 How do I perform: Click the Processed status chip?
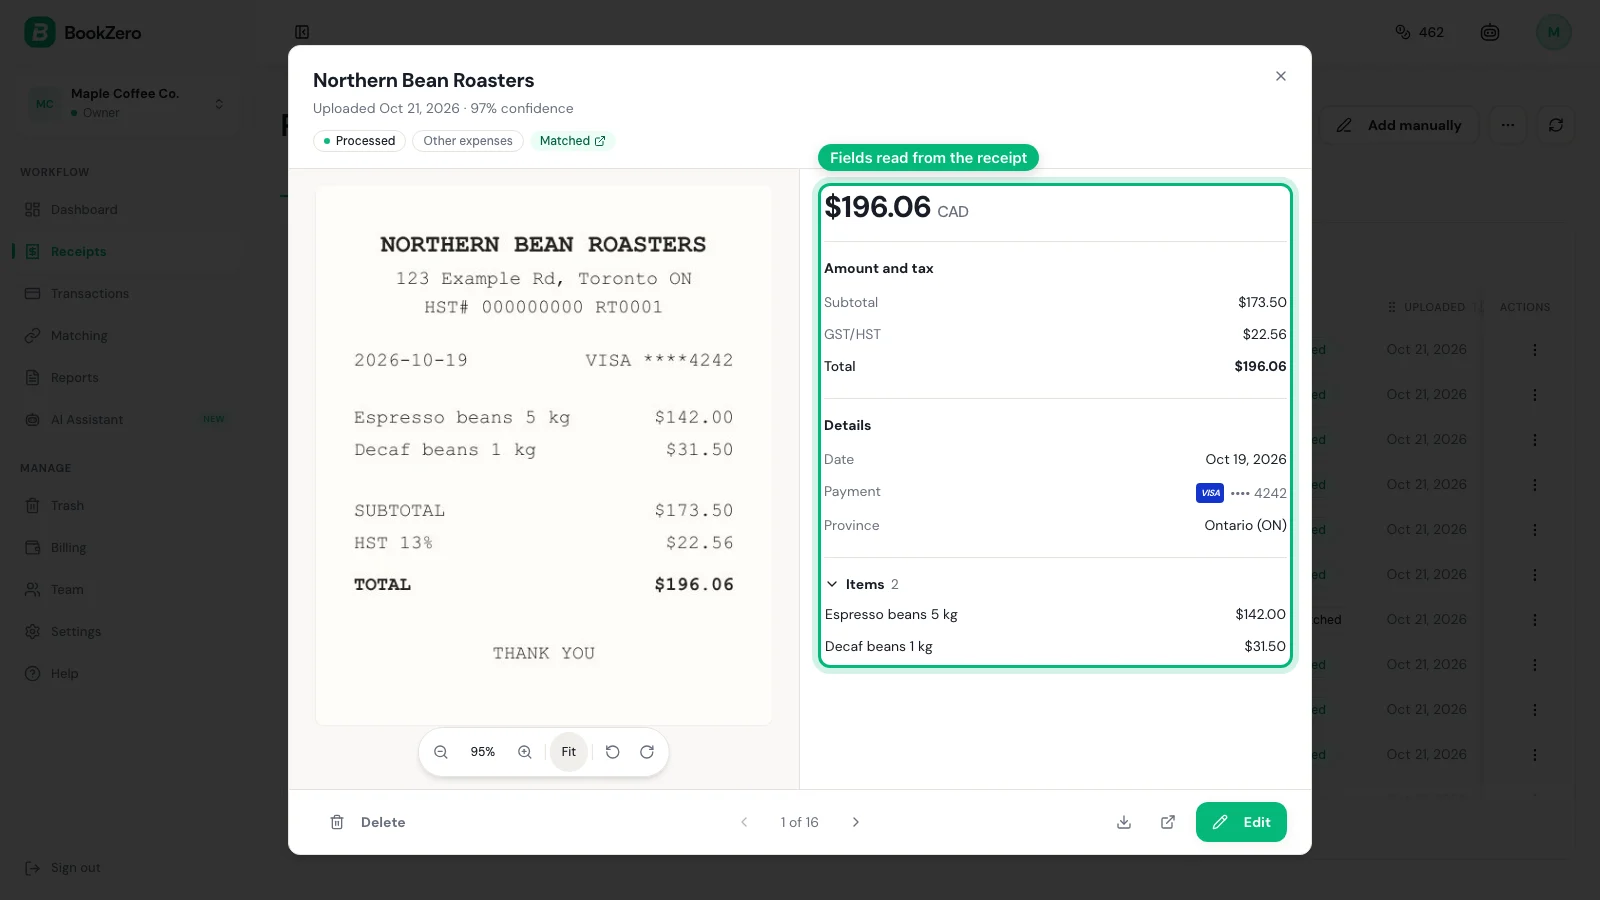click(x=359, y=141)
